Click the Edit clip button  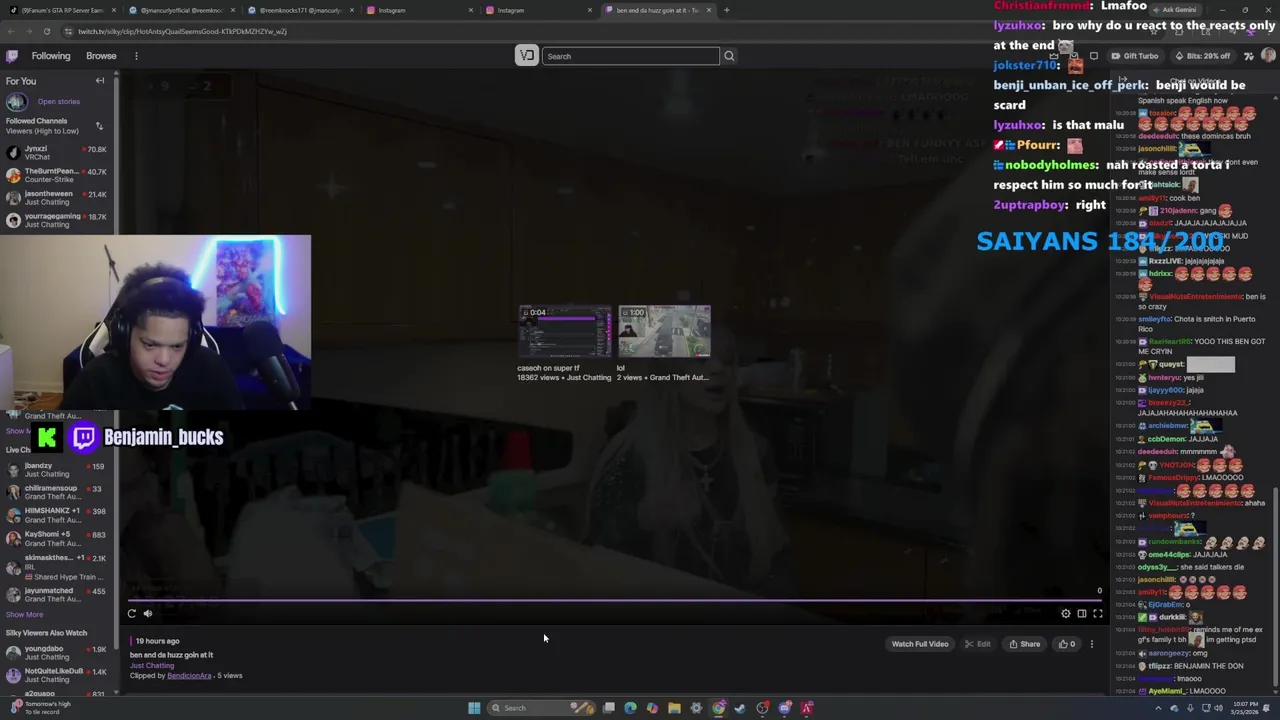tap(978, 644)
